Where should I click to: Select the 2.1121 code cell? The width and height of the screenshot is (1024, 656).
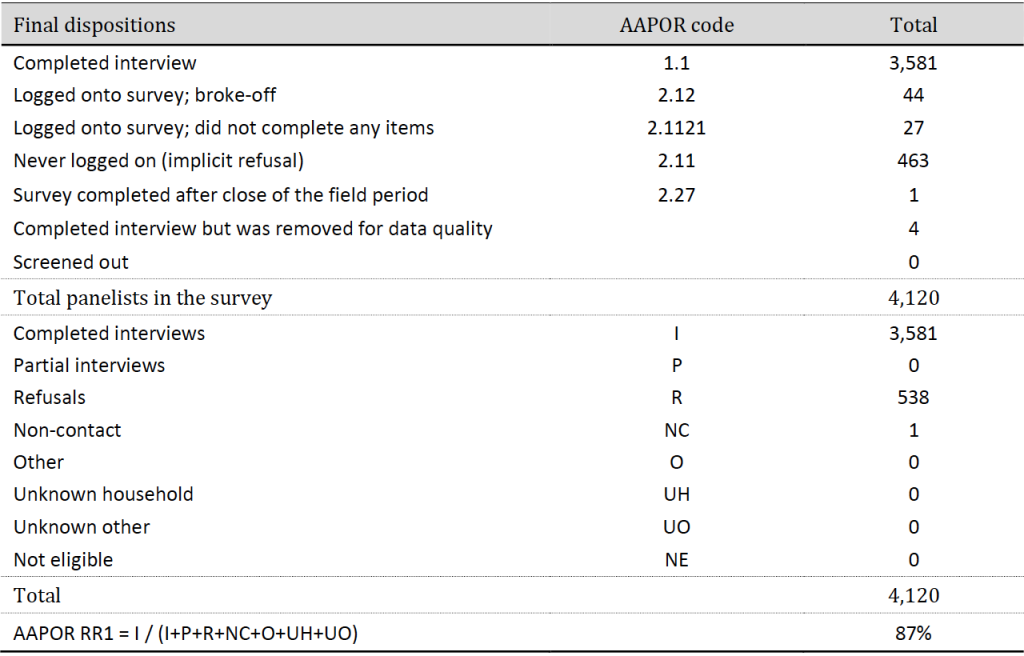point(676,128)
